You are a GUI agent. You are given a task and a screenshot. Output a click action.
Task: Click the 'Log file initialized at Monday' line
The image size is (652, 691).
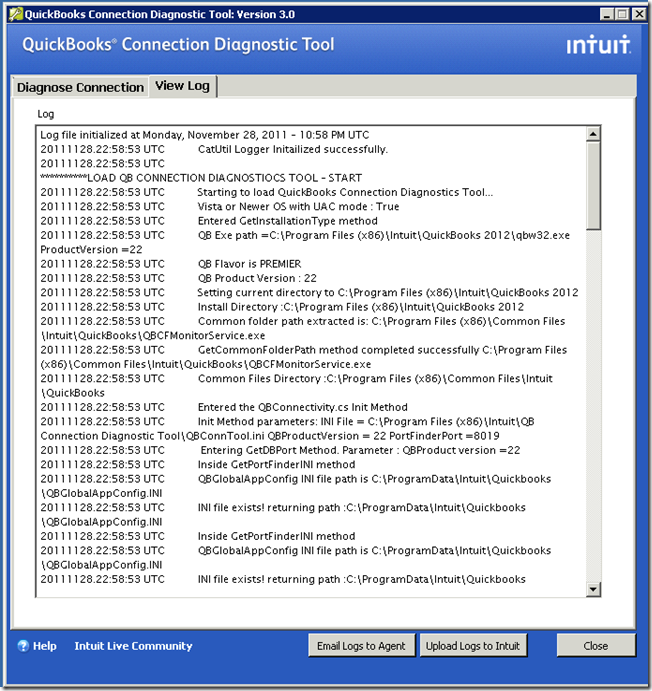[x=205, y=135]
